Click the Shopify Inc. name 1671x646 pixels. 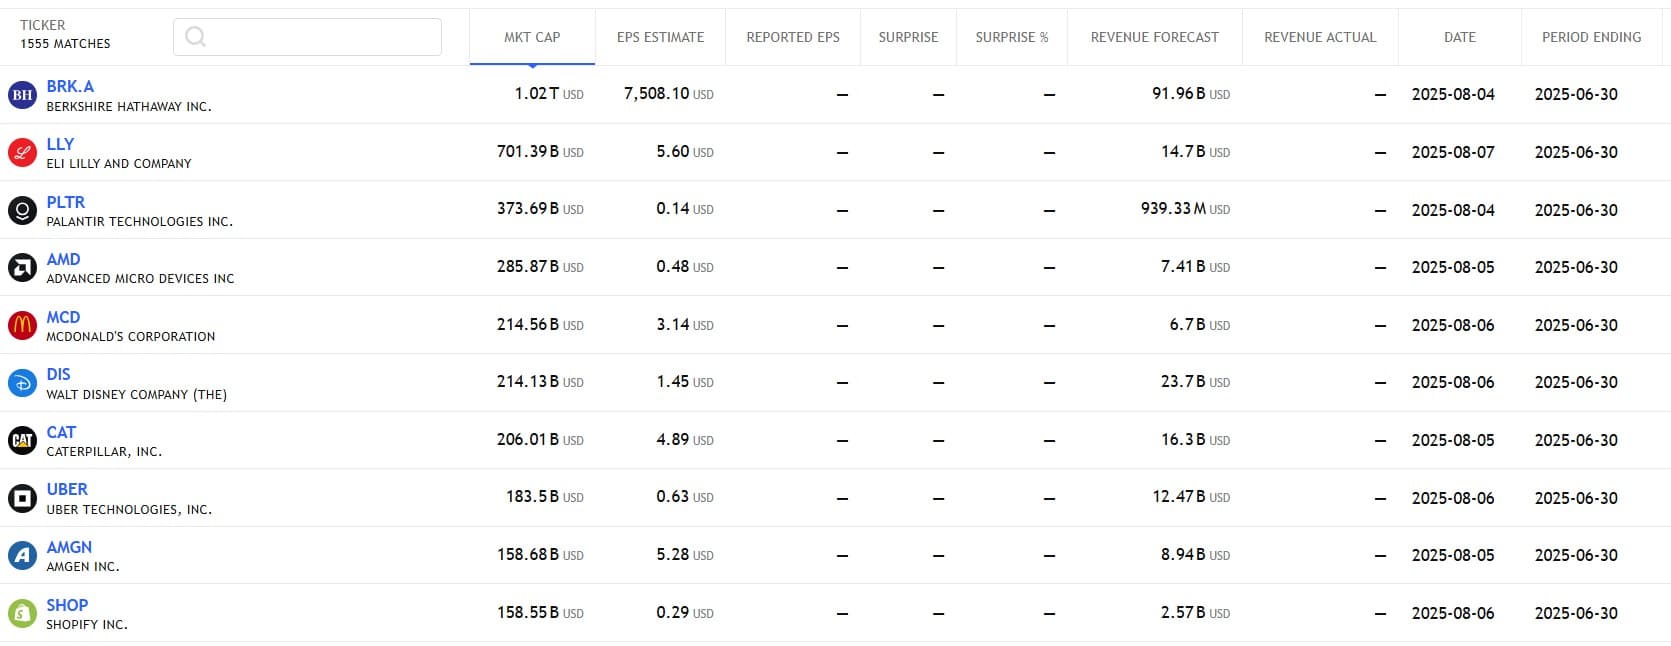(87, 625)
